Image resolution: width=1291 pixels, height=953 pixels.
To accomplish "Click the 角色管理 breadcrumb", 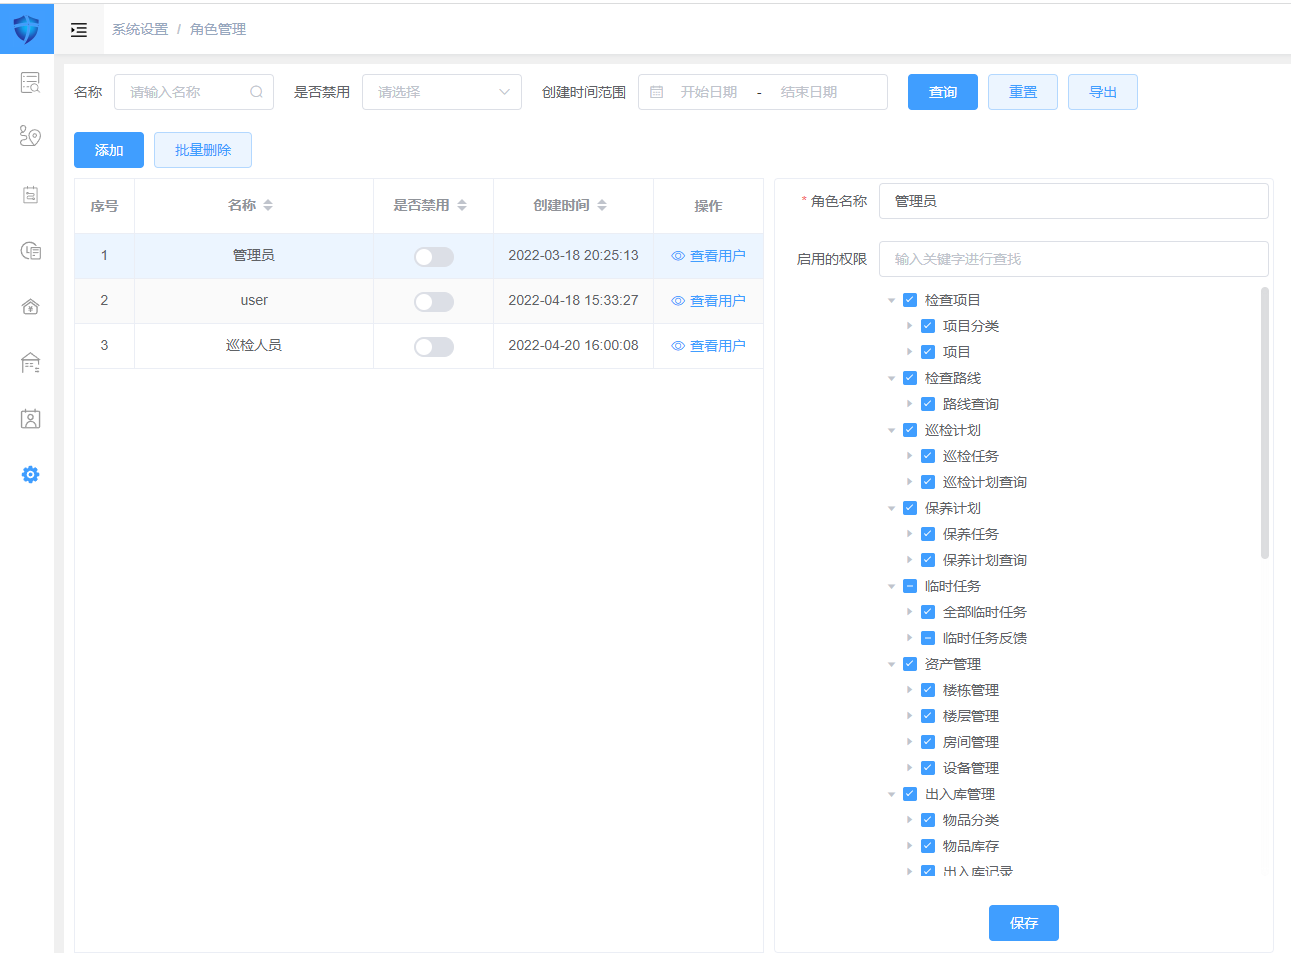I will coord(218,30).
